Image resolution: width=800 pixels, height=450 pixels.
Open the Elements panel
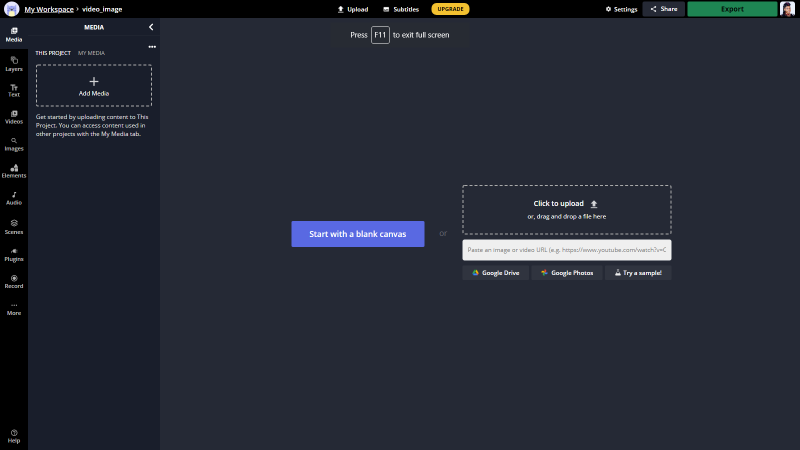pos(14,171)
